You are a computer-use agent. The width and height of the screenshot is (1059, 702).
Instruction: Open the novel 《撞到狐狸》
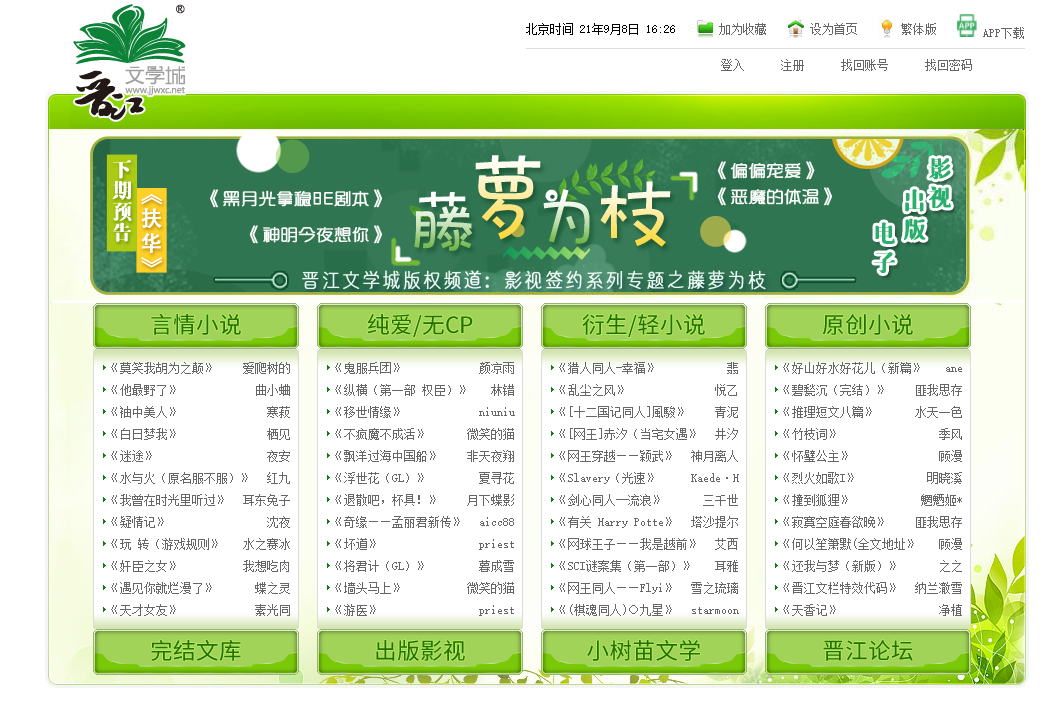(815, 500)
